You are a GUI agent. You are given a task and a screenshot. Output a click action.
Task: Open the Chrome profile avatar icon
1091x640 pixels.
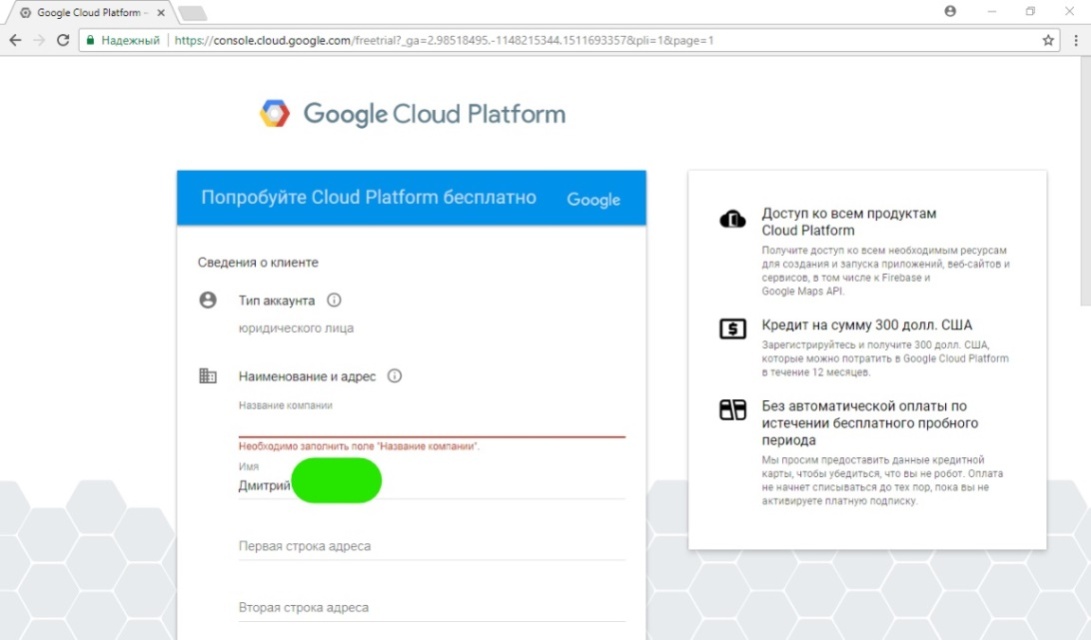pyautogui.click(x=950, y=11)
